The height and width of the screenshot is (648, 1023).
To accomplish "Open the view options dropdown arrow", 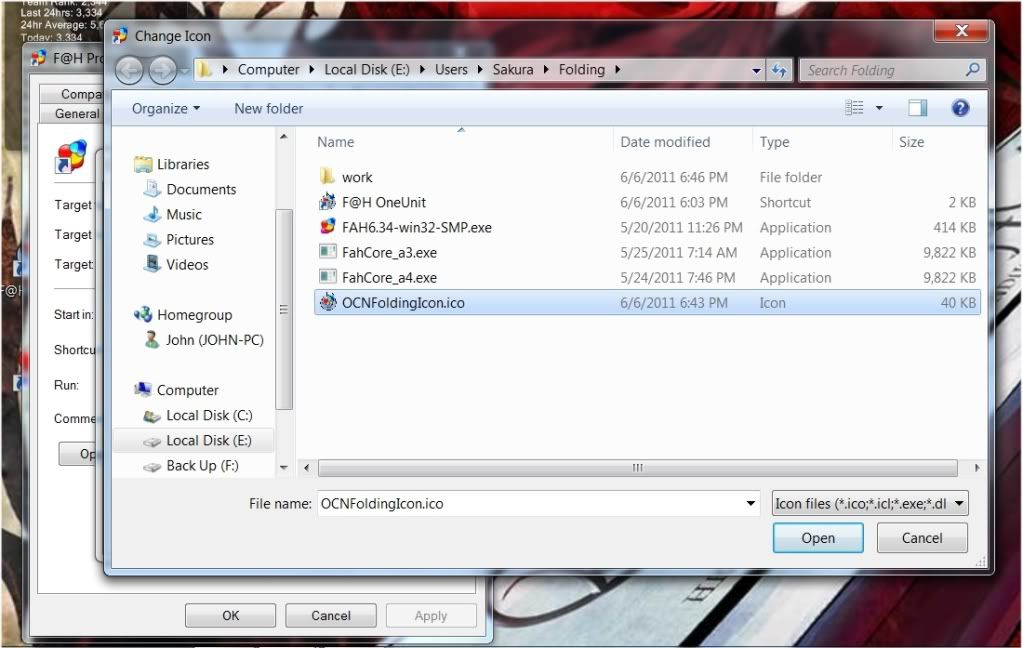I will click(879, 108).
